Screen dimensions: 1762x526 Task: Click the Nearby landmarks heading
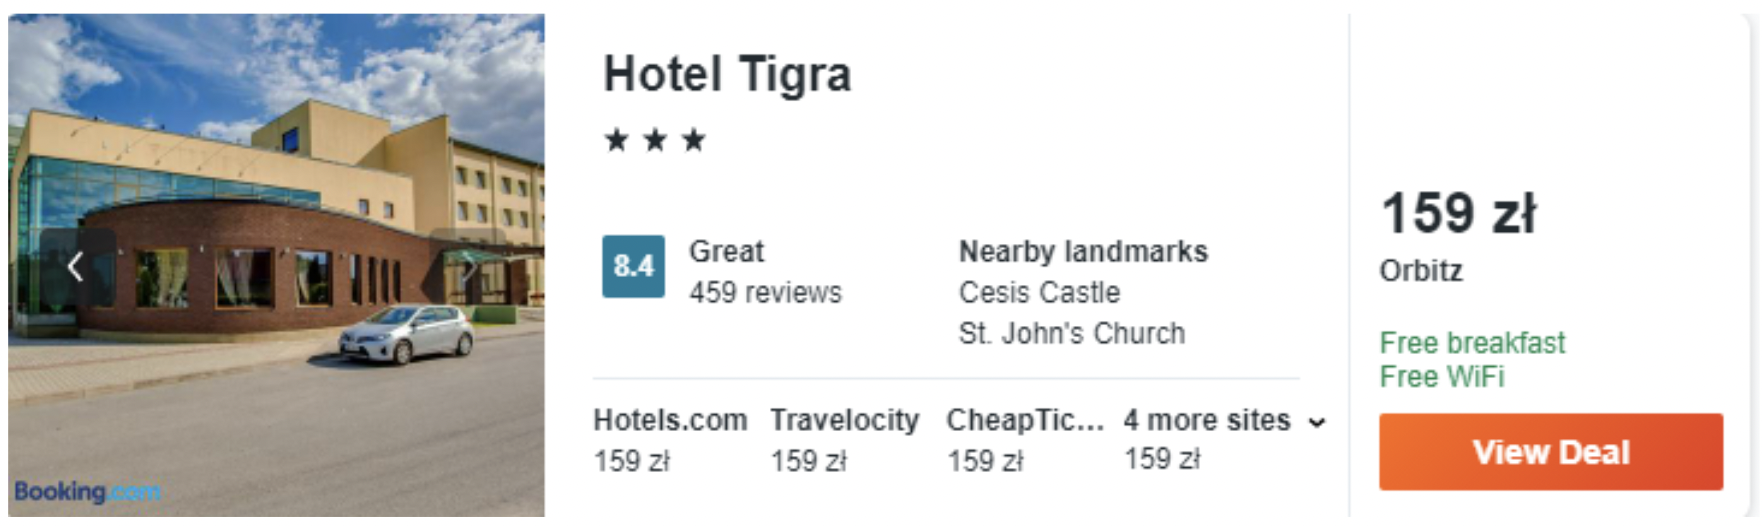(x=1083, y=252)
